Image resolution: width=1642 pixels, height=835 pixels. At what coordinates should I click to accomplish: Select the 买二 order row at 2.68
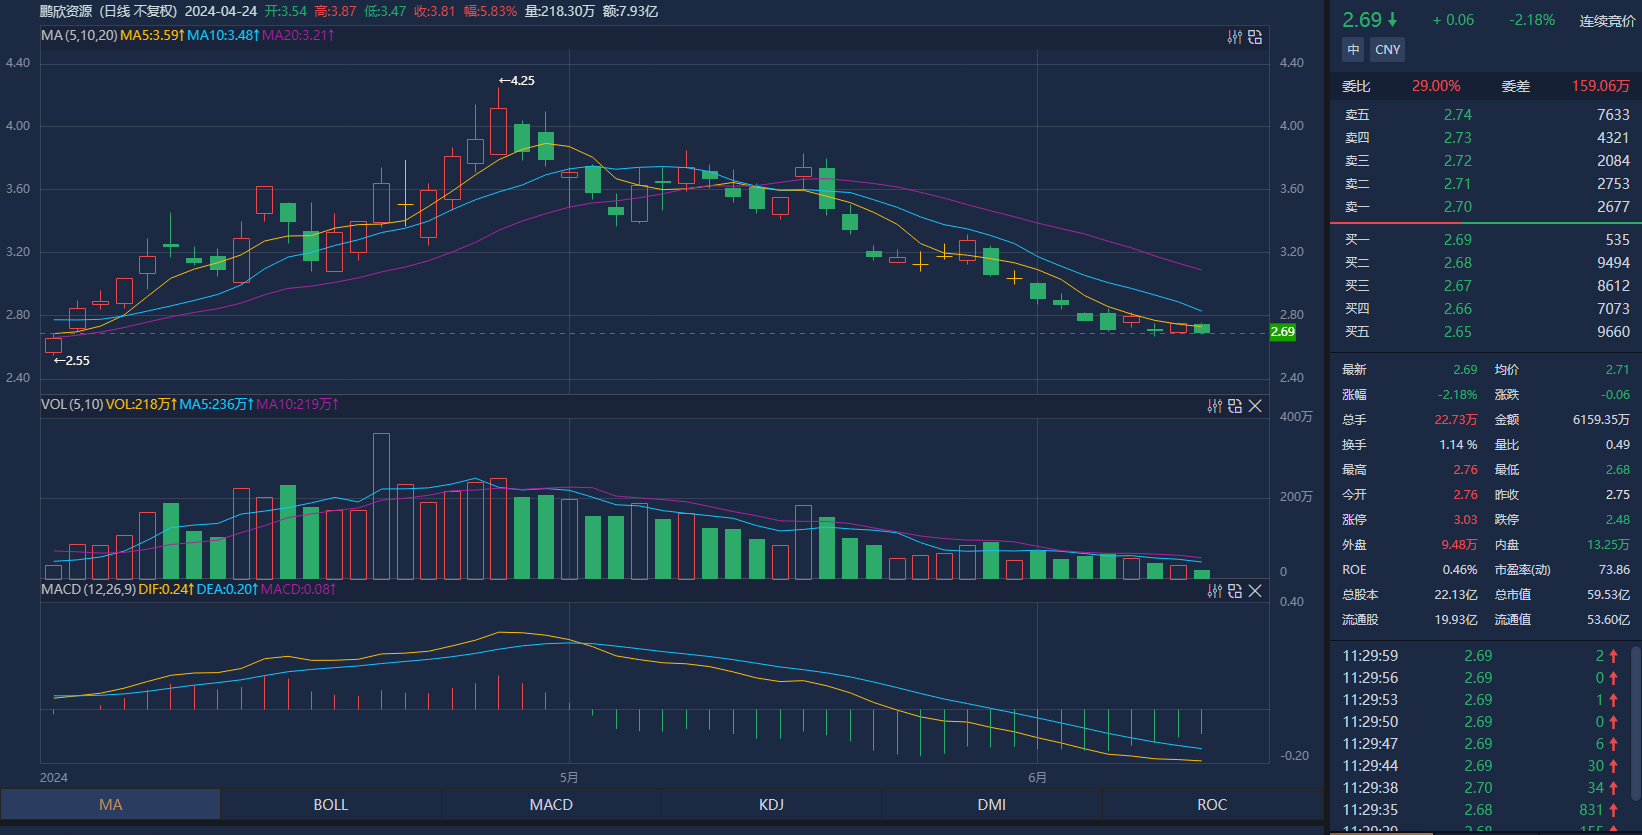1486,263
